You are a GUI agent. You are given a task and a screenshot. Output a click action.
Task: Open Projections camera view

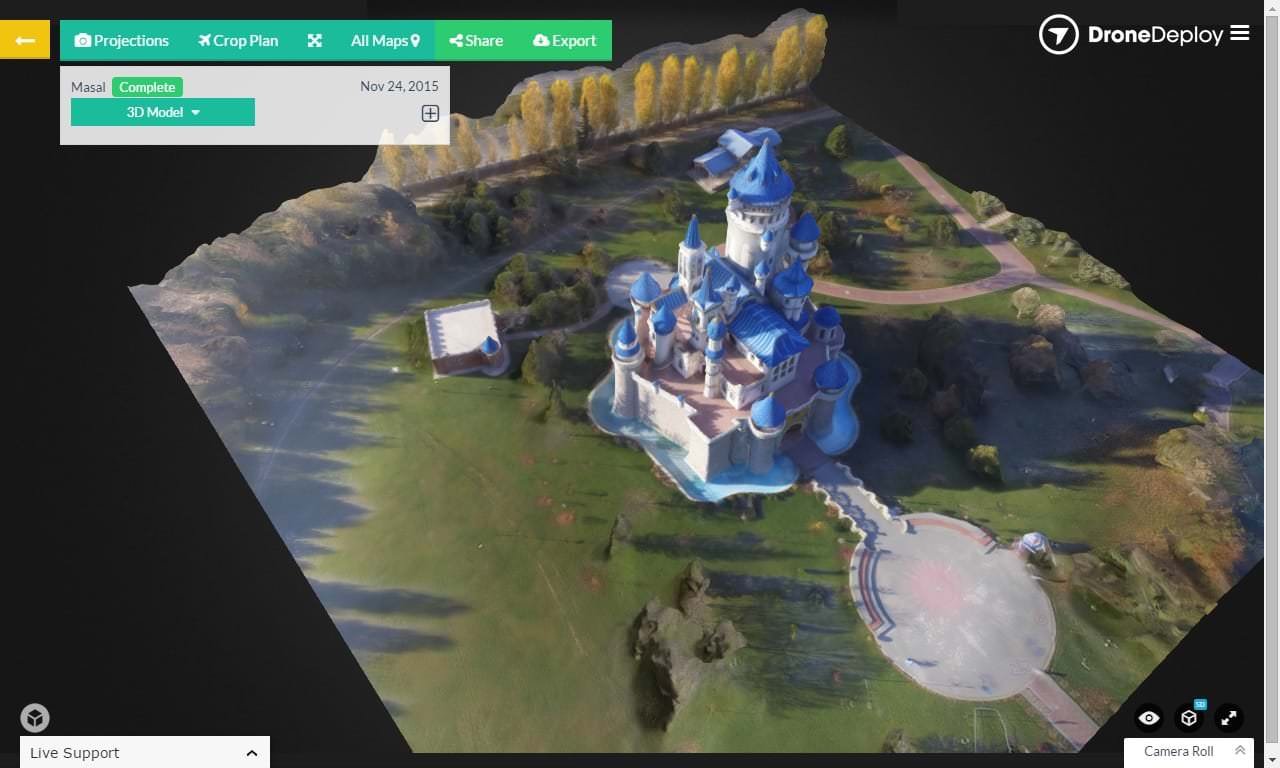122,41
